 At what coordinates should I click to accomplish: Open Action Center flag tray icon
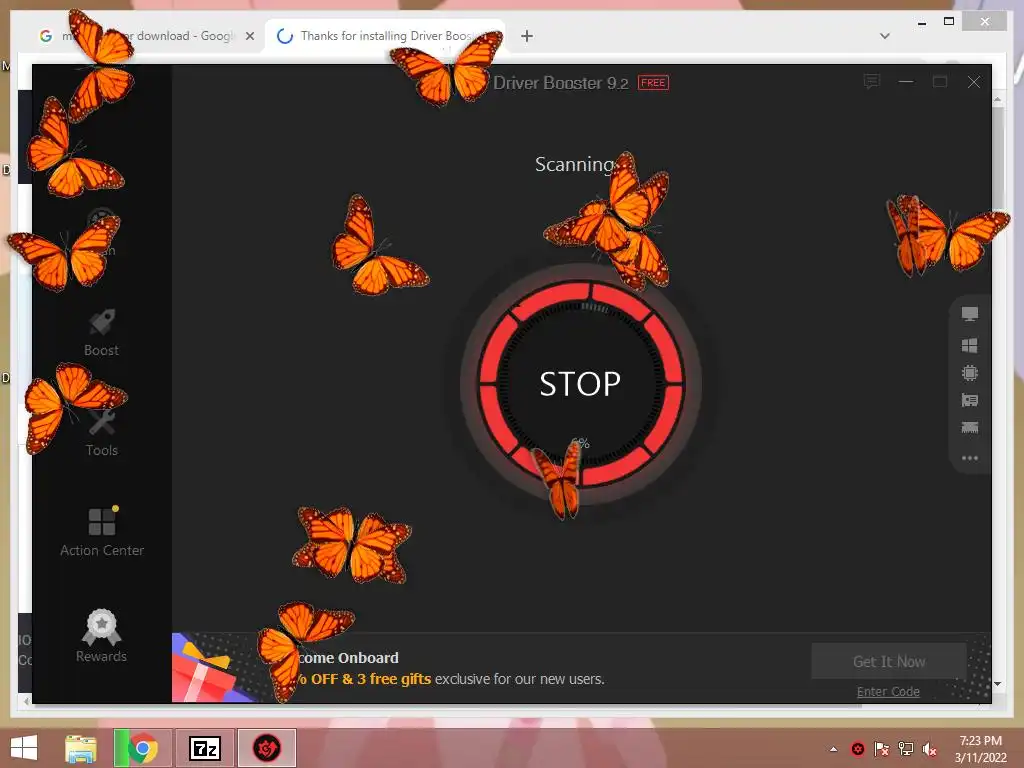coord(882,749)
